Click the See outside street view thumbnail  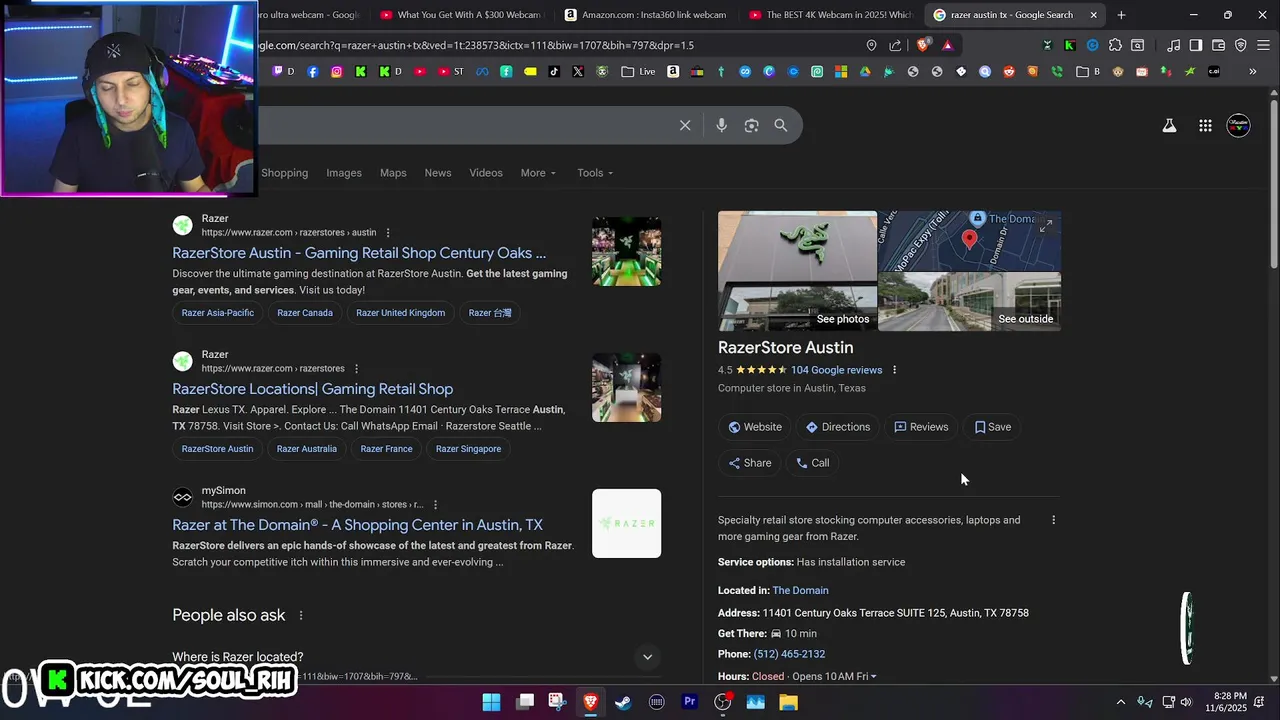coord(969,302)
